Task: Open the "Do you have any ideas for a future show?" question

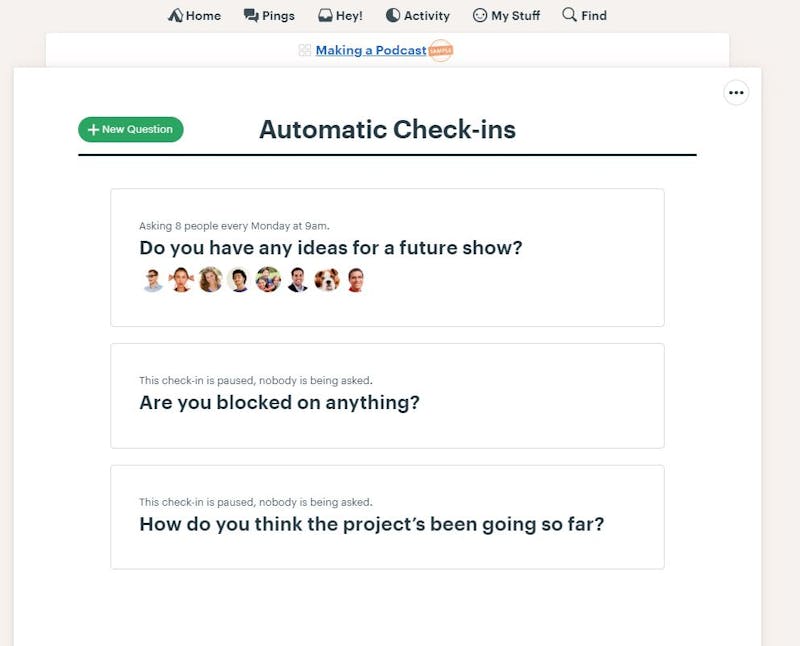Action: tap(331, 248)
